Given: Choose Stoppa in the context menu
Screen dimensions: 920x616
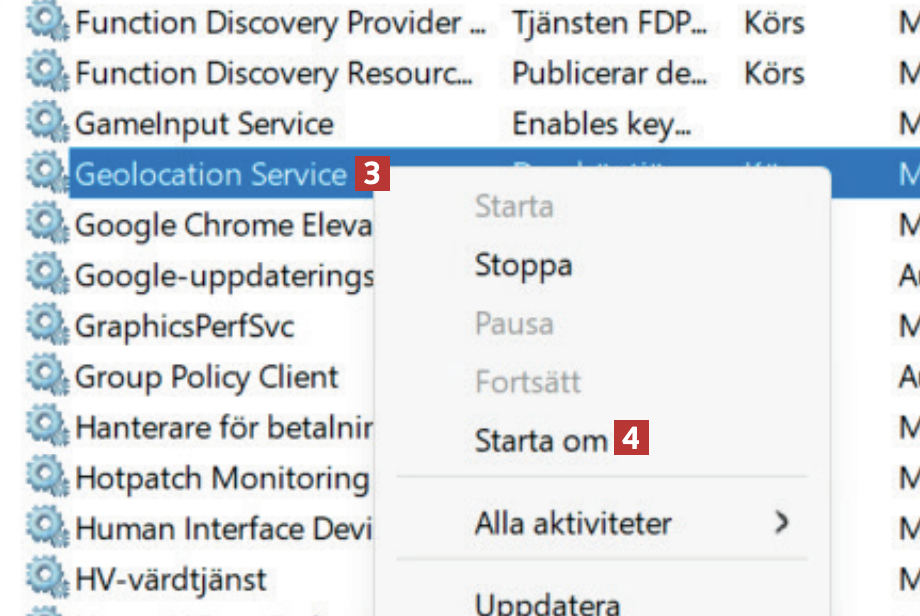Looking at the screenshot, I should tap(523, 265).
